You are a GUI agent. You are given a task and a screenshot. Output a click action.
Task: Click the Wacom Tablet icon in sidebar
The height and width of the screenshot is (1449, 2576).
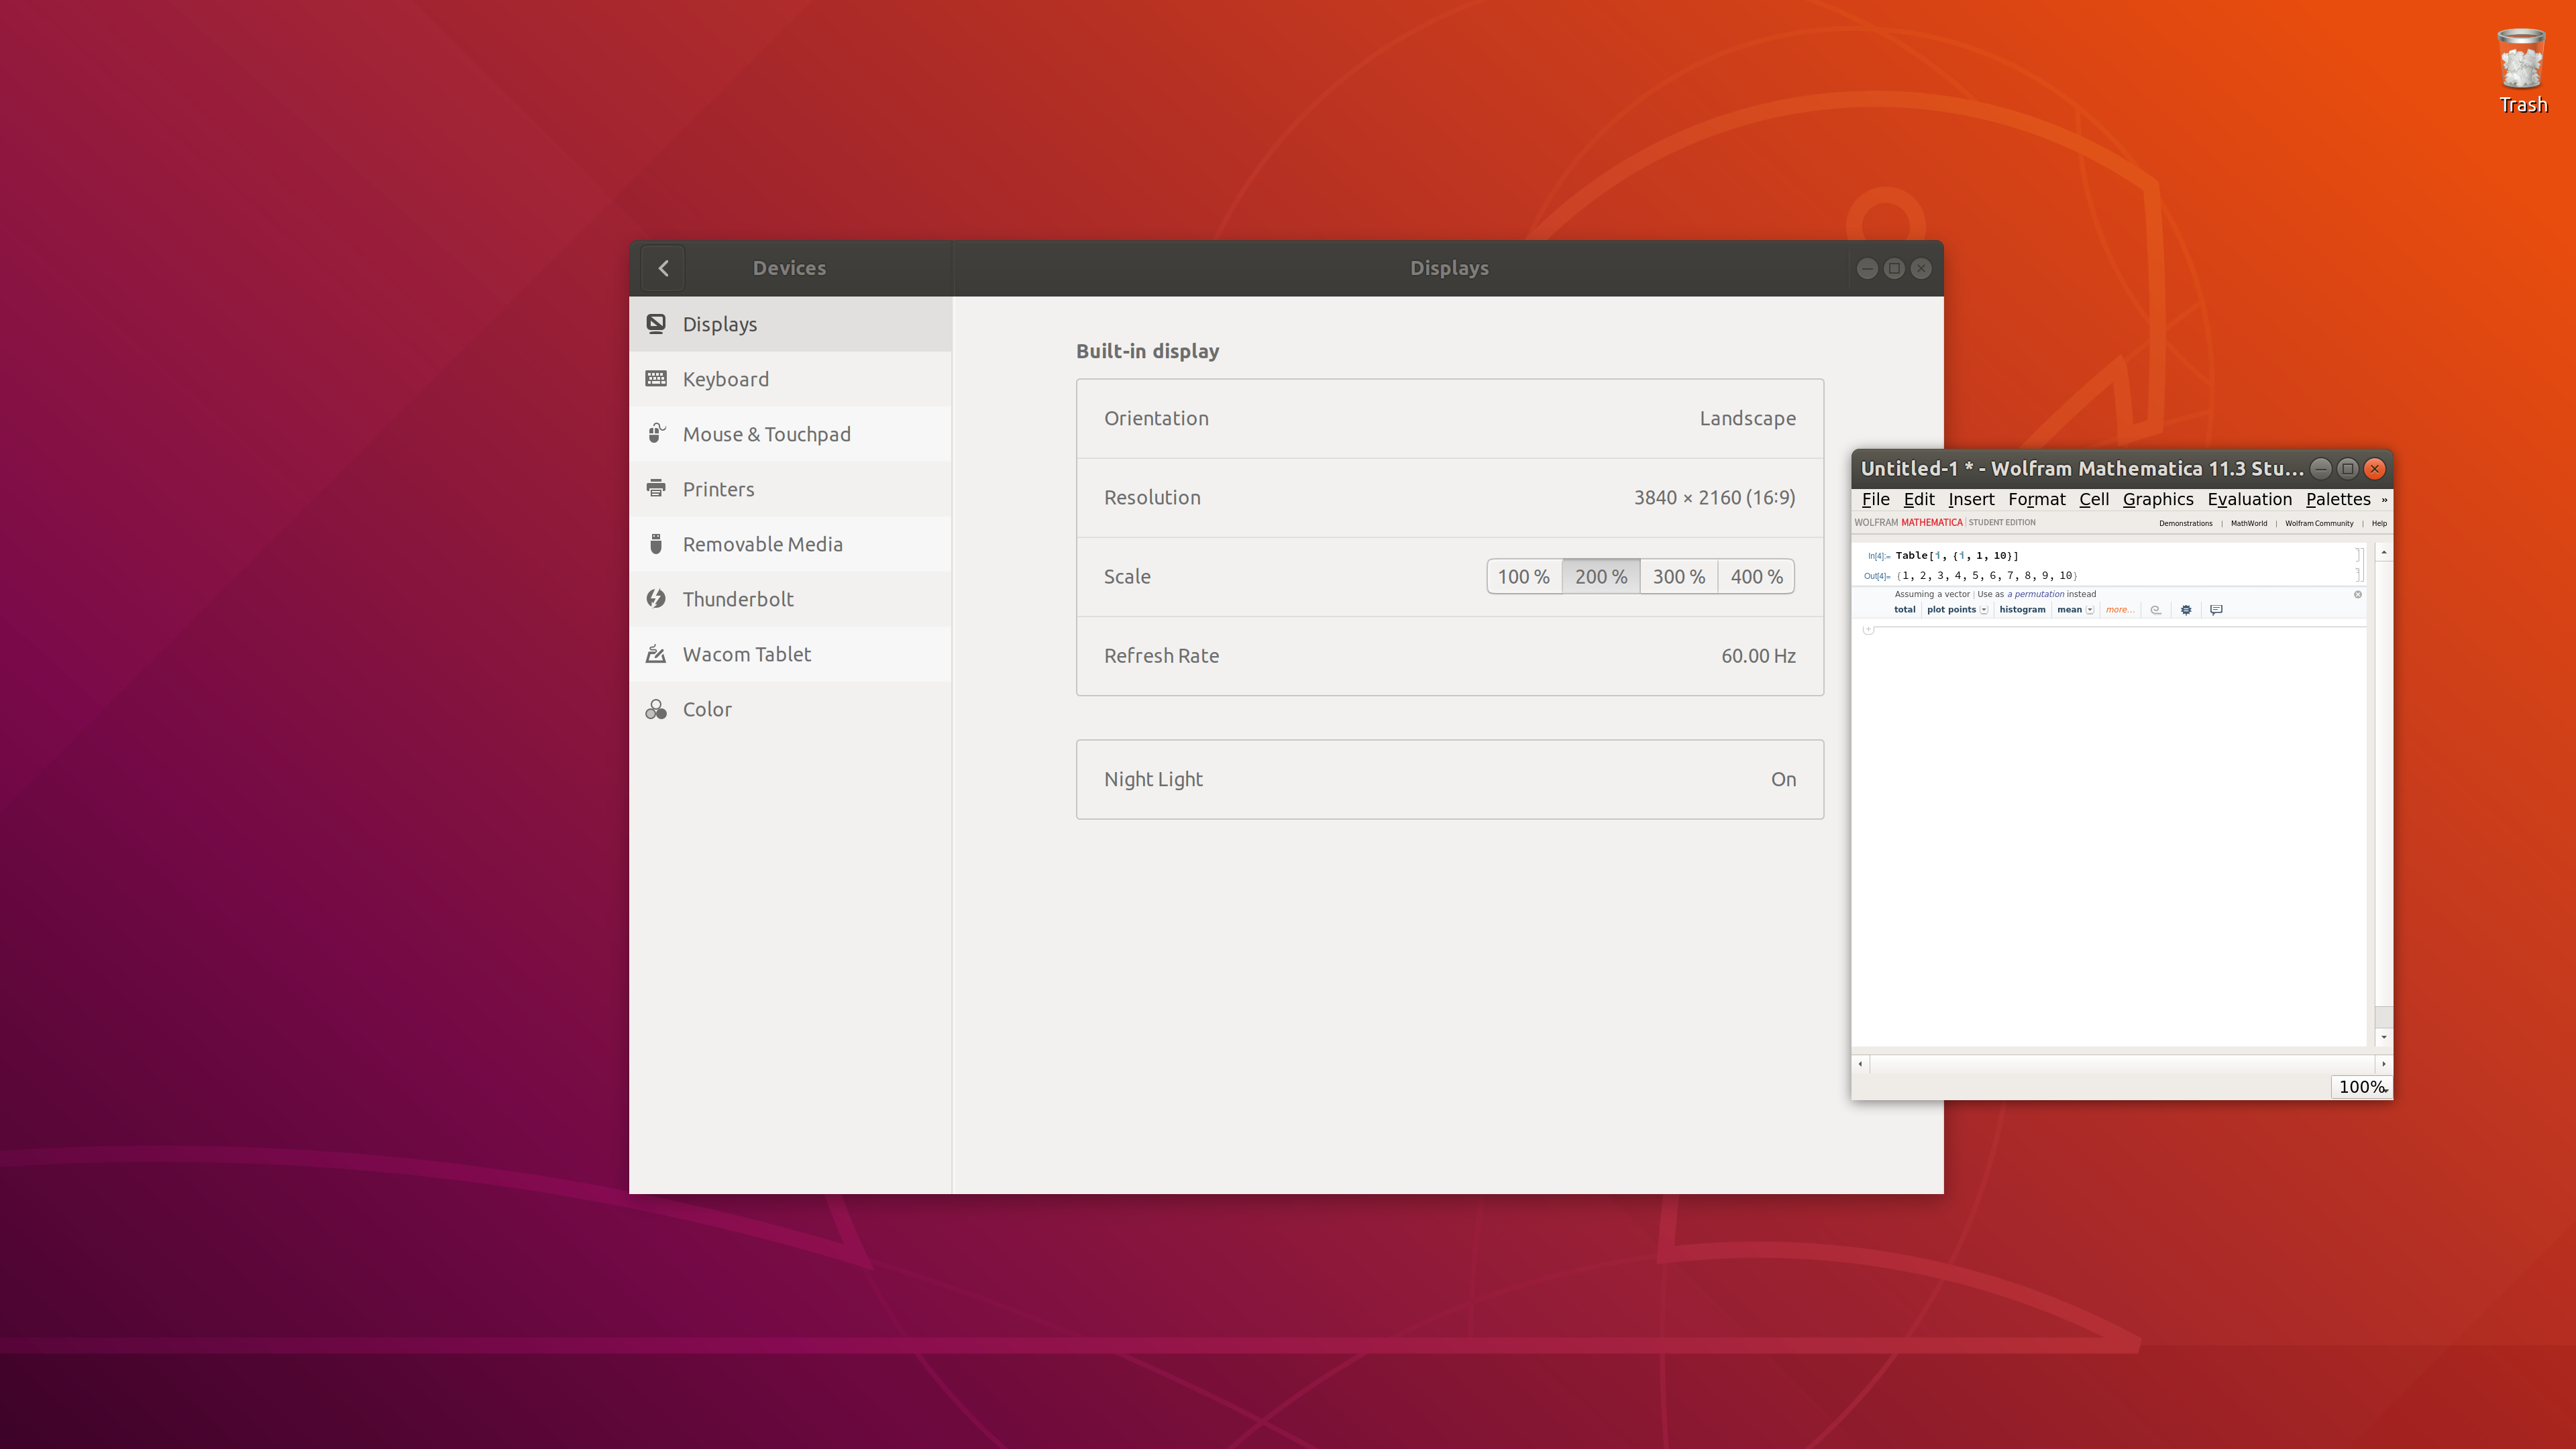(x=656, y=653)
